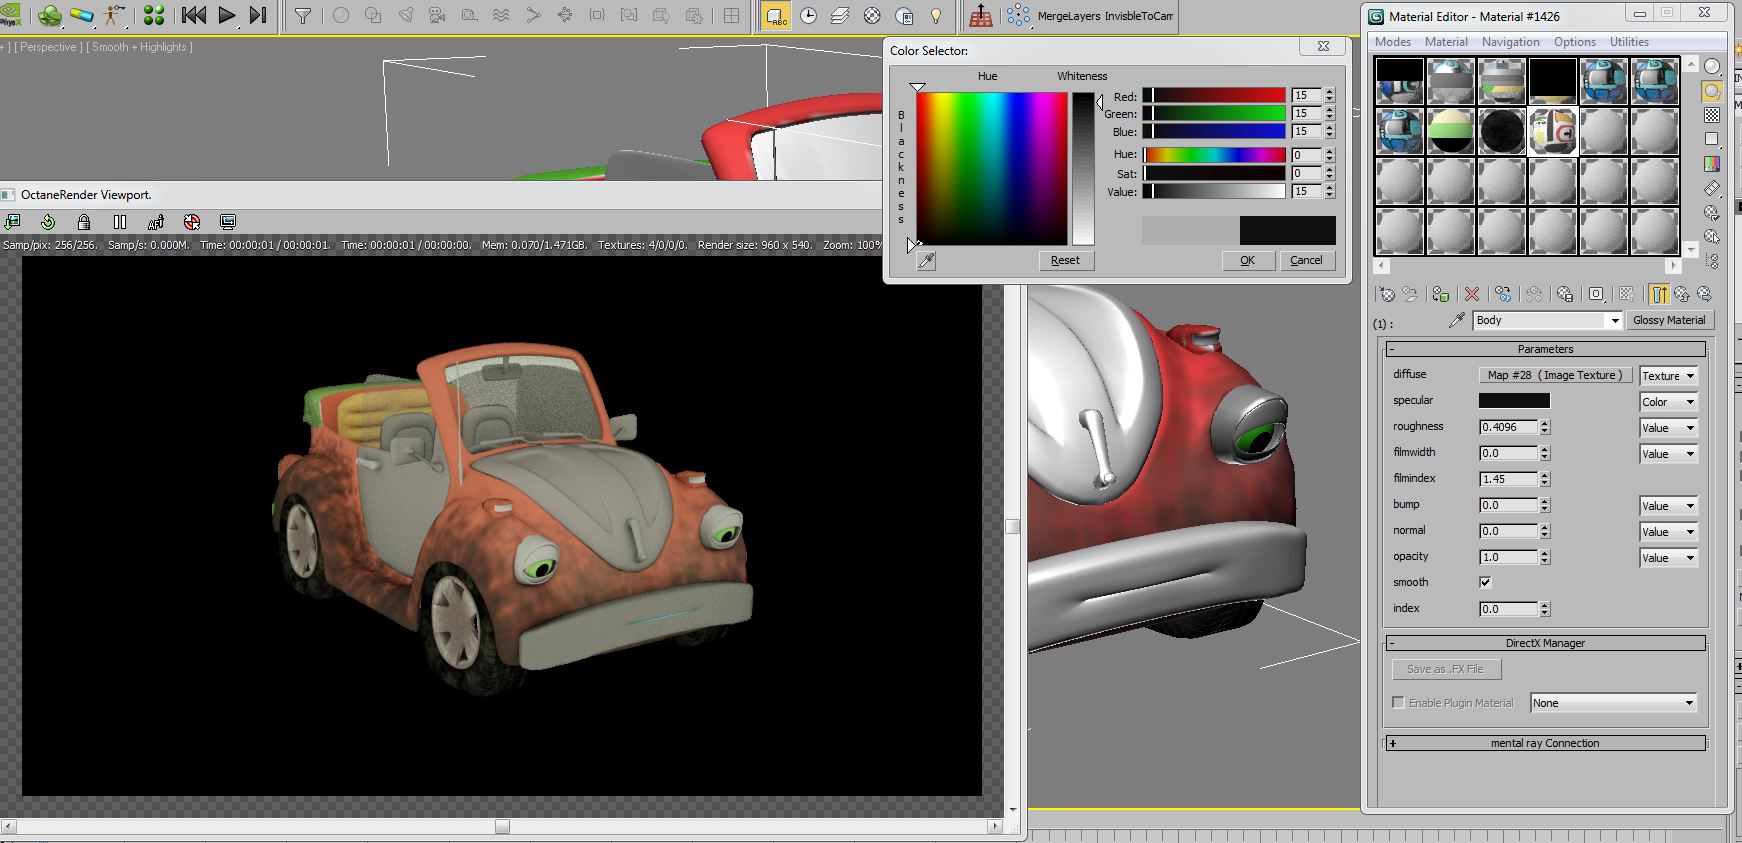Toggle the backlight button in Material Editor
Screen dimensions: 1742x843
(1712, 91)
